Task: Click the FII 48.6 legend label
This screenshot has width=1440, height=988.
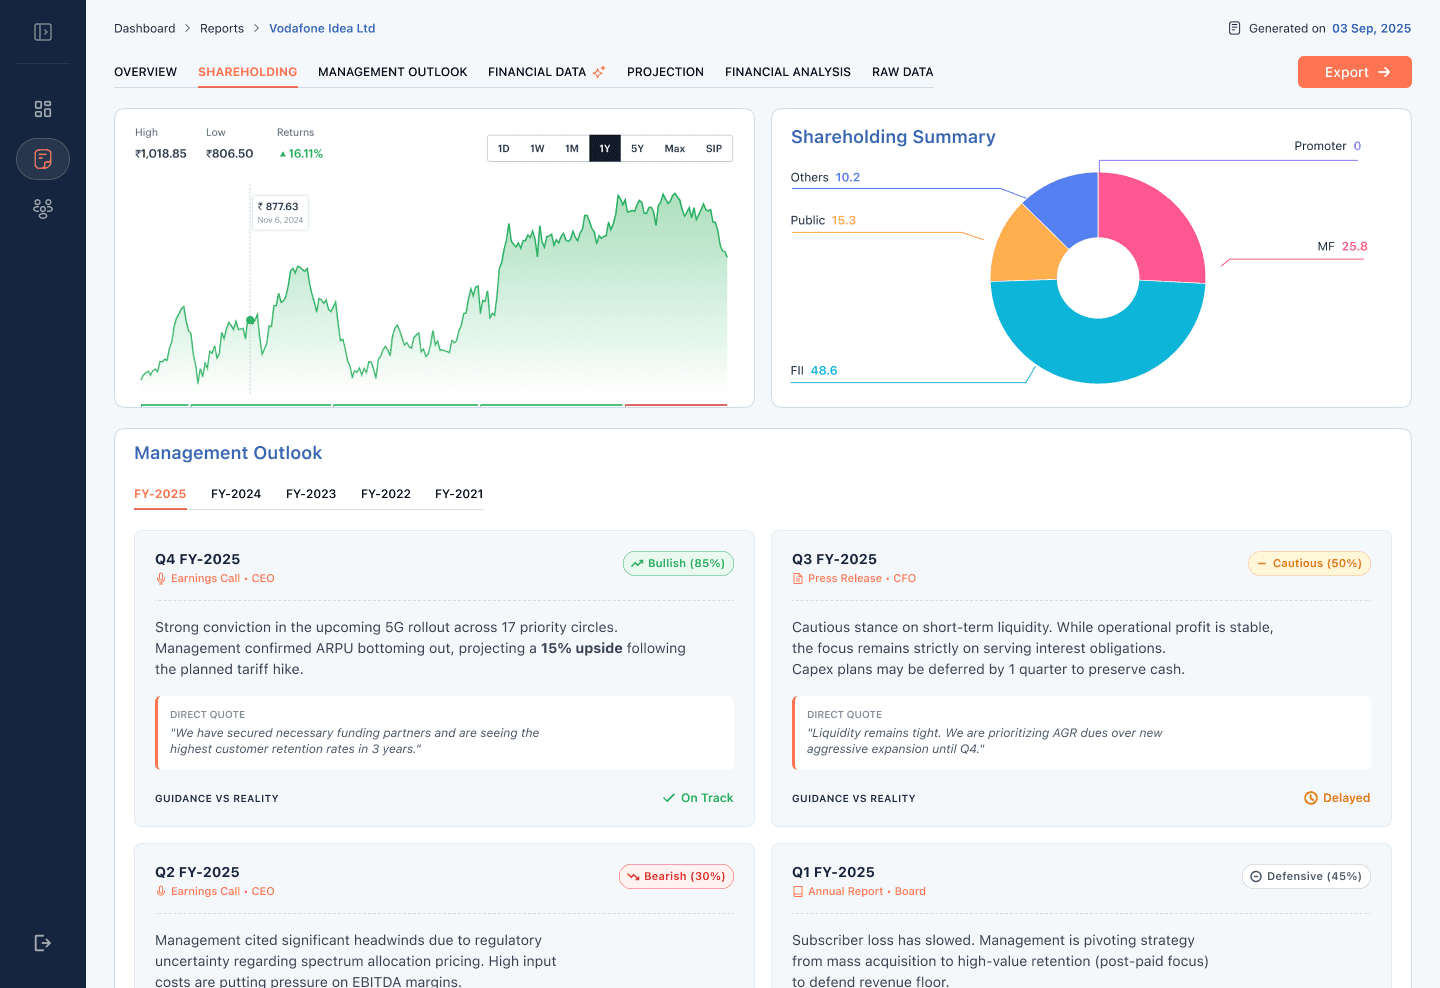Action: 814,370
